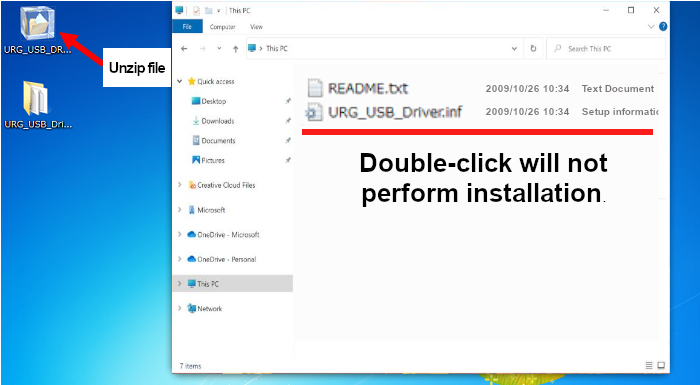Expand the Network tree node
The width and height of the screenshot is (700, 385).
coord(180,309)
